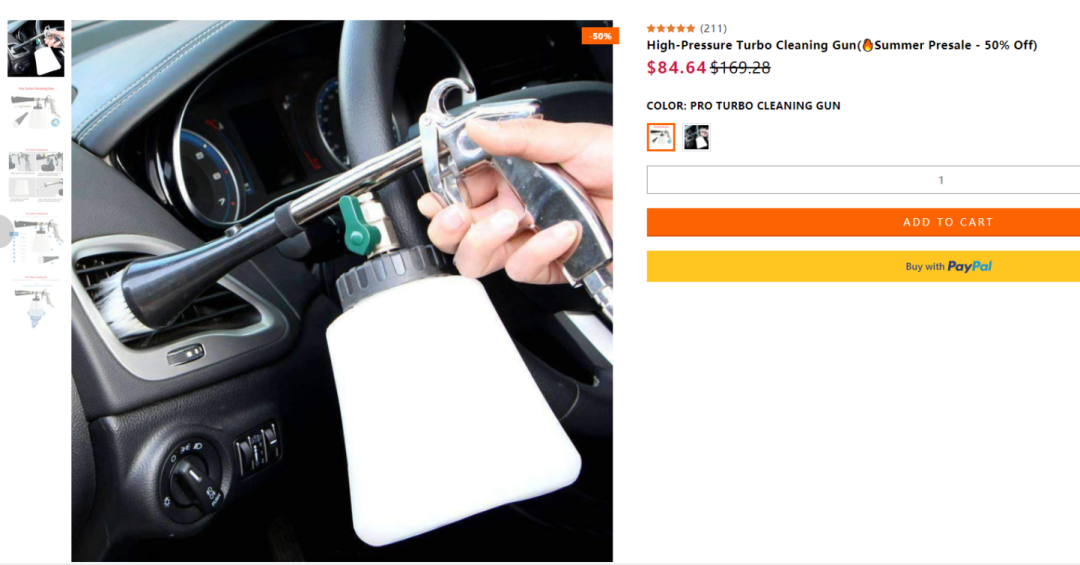
Task: Open the last thumbnail with blue spray
Action: coord(36,303)
